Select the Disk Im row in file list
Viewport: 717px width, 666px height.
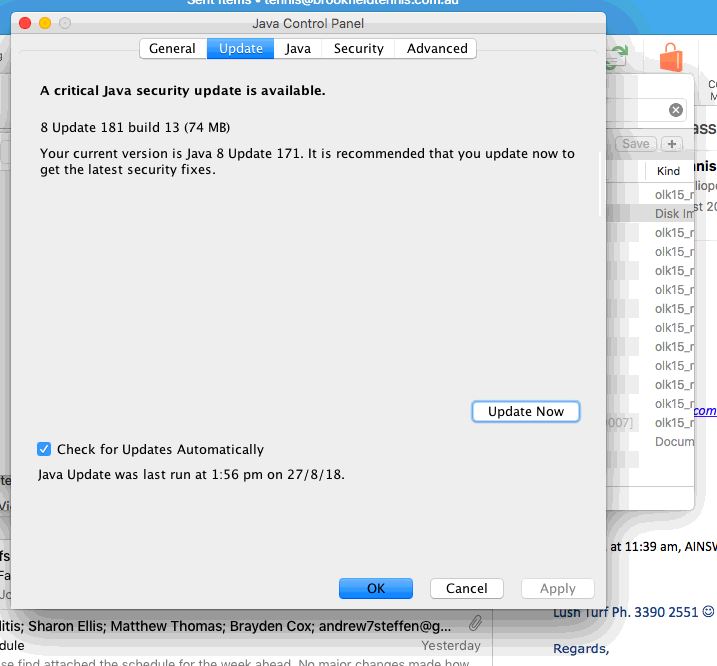[650, 214]
